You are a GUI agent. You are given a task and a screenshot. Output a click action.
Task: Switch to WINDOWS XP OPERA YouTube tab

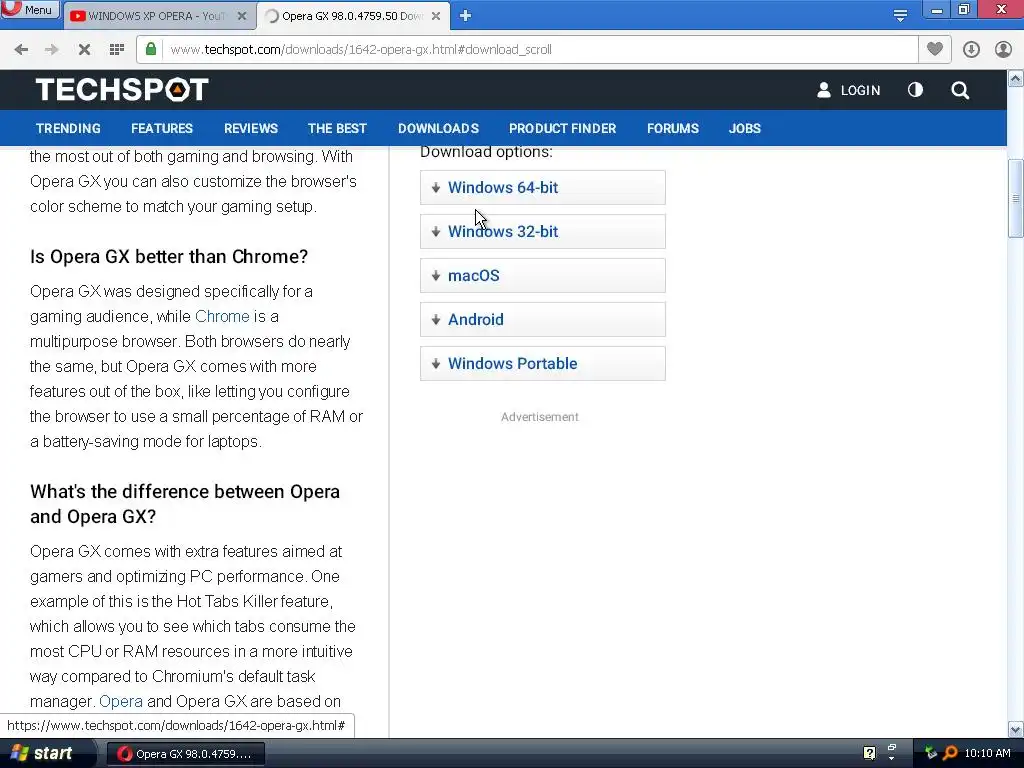157,16
